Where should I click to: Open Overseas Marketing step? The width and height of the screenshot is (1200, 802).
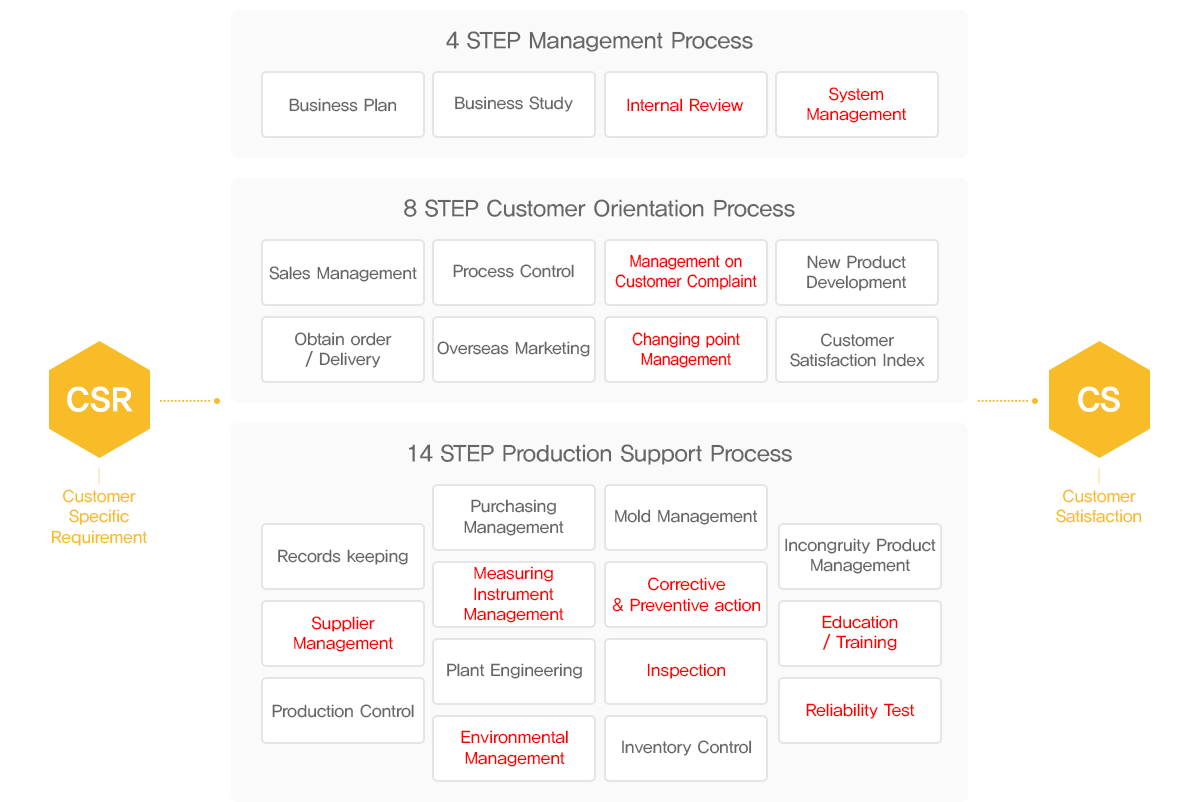(514, 349)
